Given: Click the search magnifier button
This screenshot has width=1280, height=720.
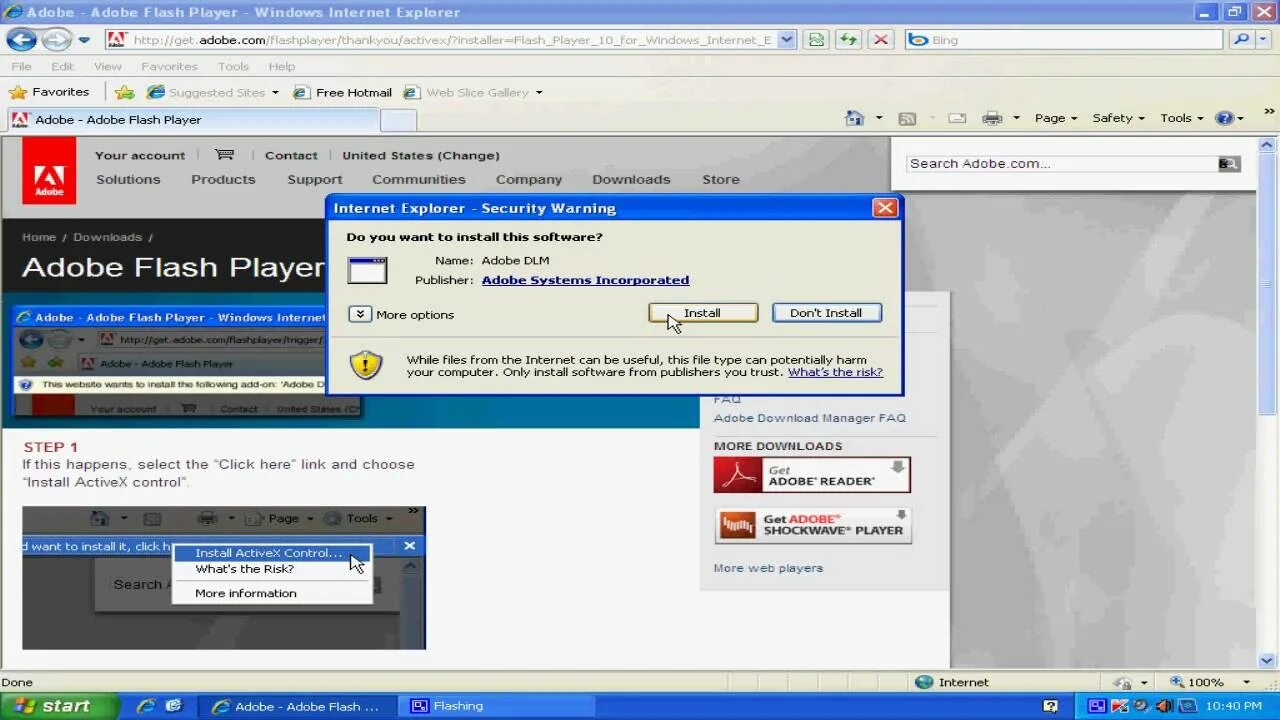Looking at the screenshot, I should click(x=1241, y=40).
